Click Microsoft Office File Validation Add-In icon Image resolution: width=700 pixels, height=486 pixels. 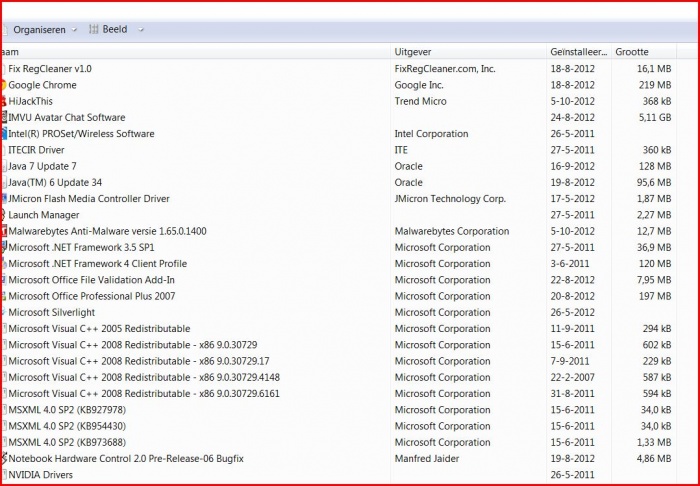pos(4,280)
